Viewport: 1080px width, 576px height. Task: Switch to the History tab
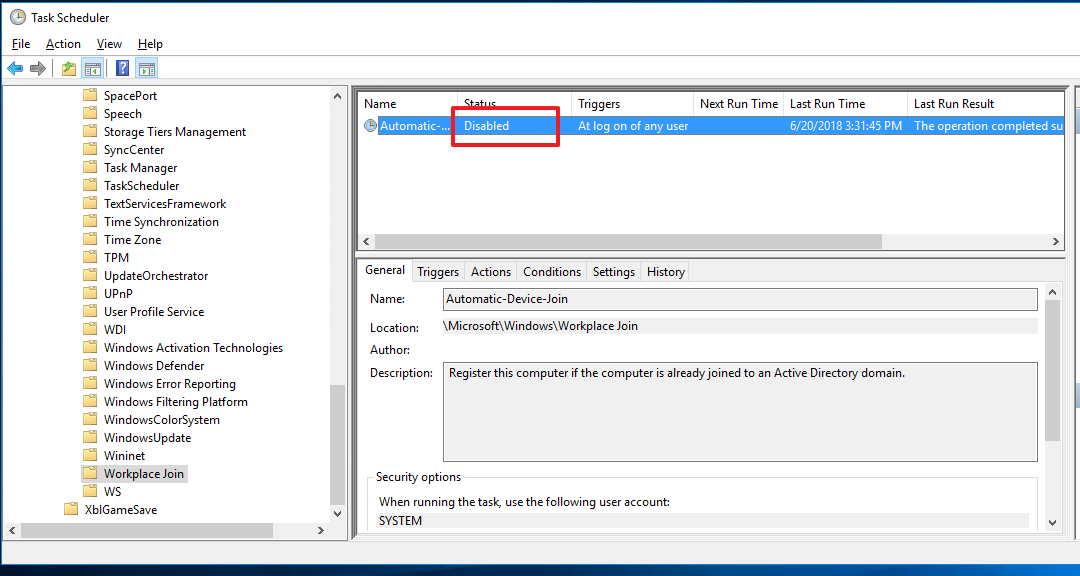(x=665, y=271)
